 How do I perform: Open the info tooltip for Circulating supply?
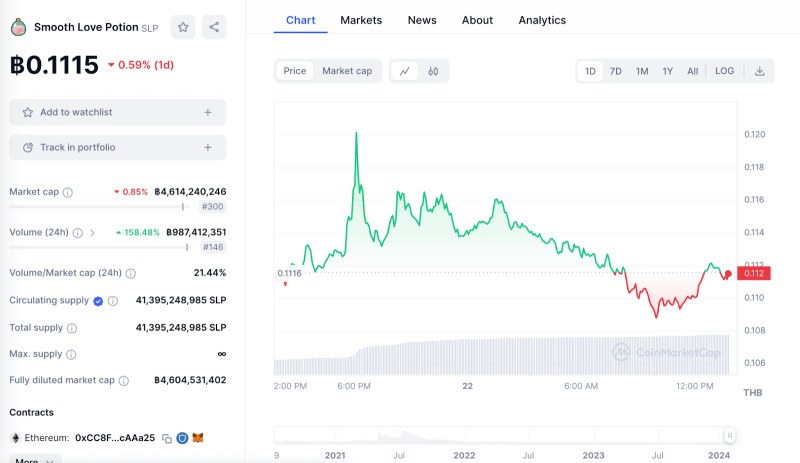point(113,301)
